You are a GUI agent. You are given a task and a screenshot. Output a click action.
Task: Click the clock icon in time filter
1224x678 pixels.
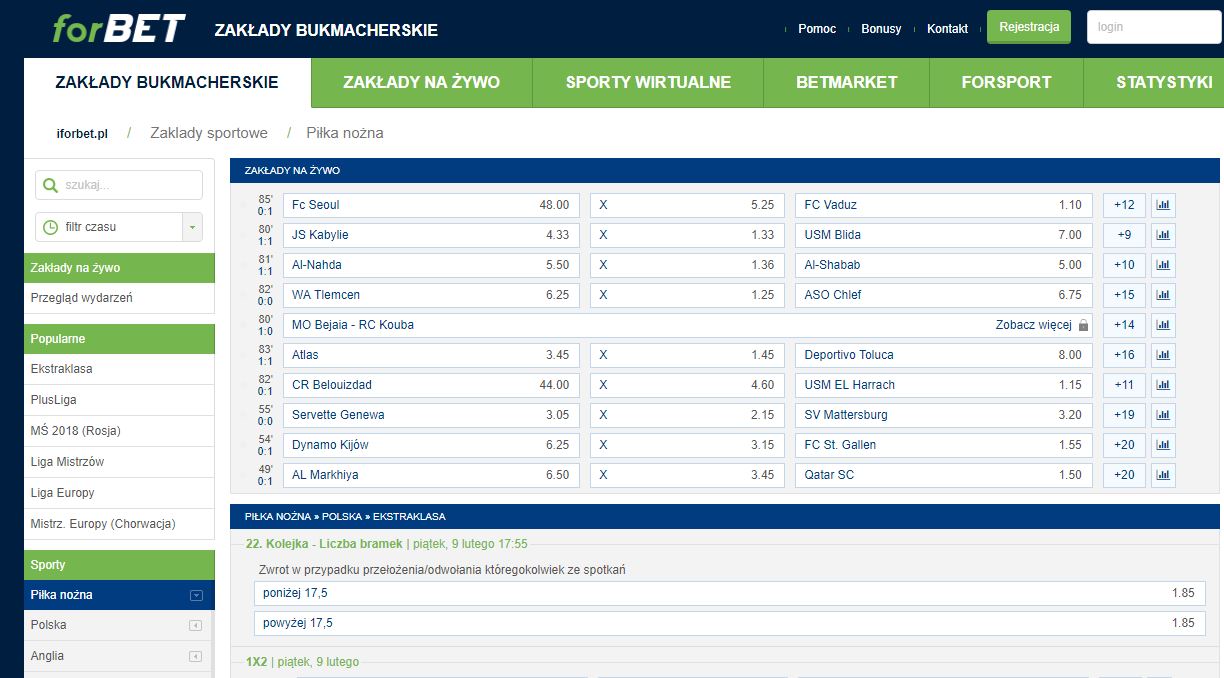(50, 227)
